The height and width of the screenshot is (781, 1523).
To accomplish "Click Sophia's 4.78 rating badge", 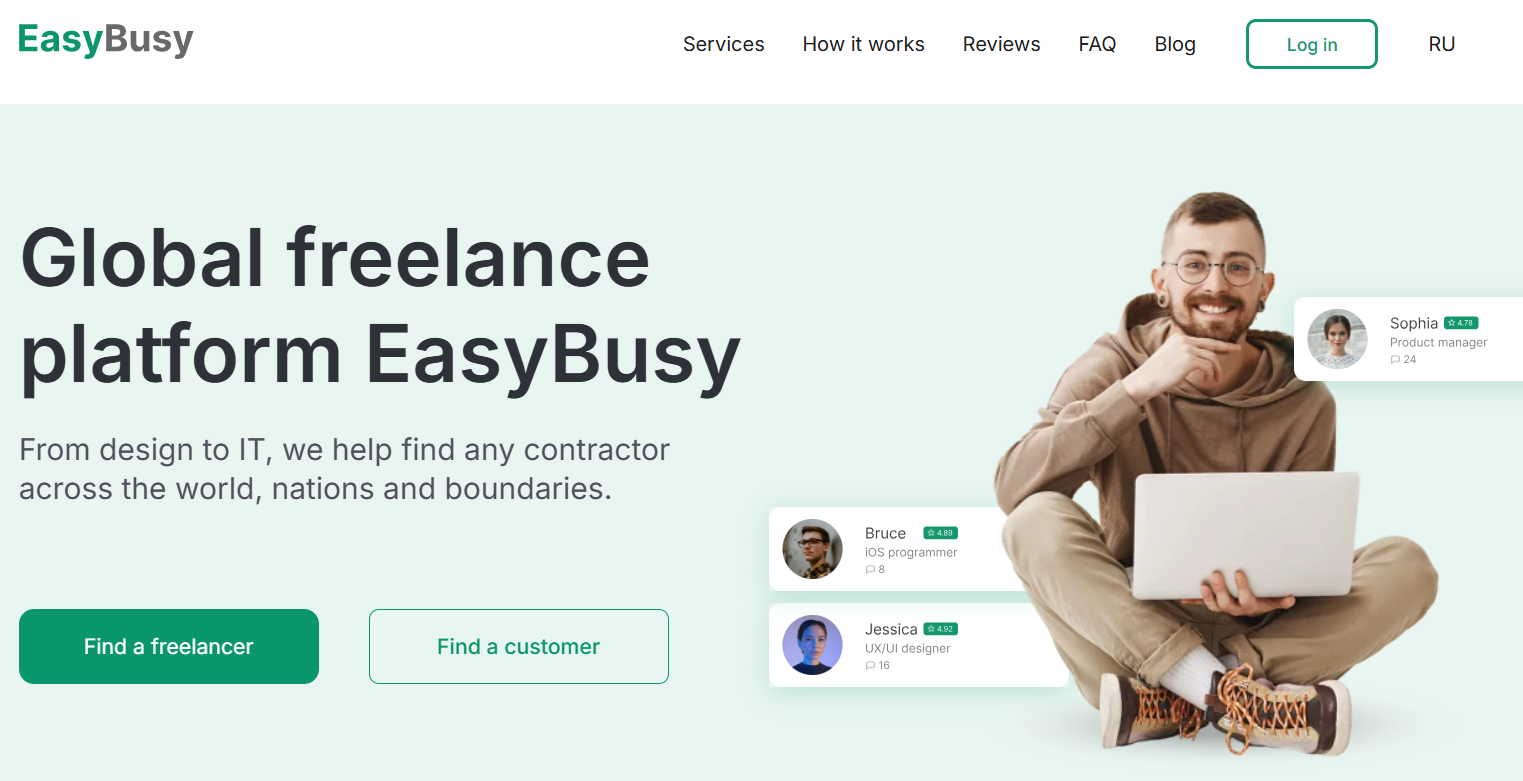I will 1461,323.
